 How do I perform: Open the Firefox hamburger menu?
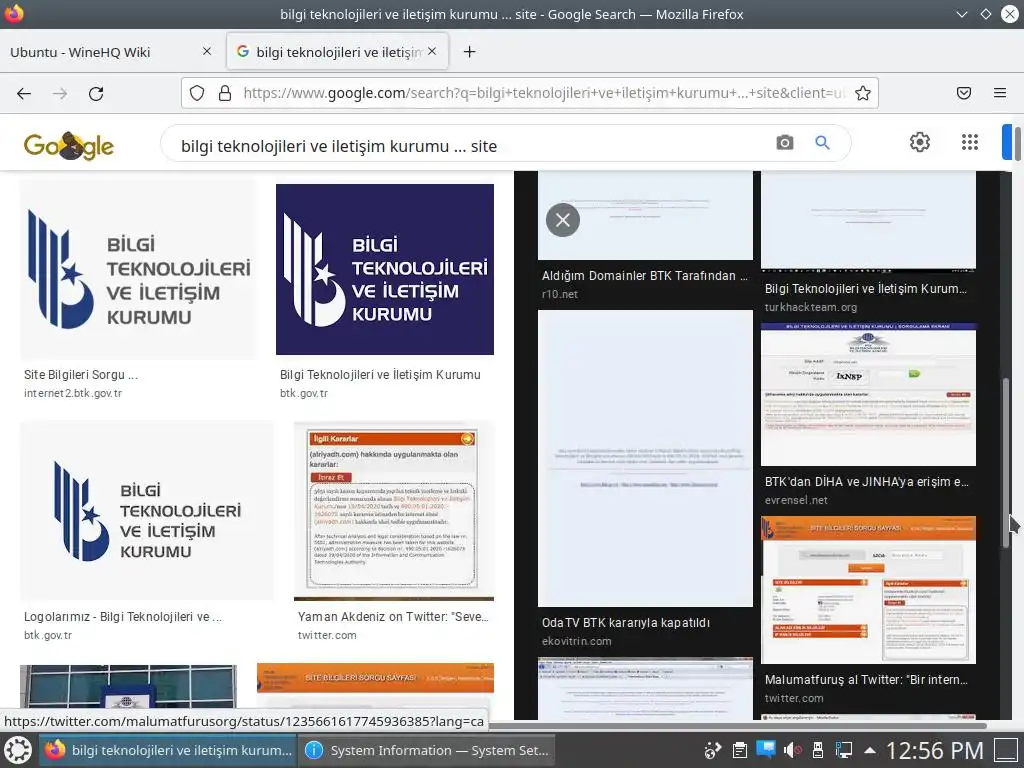[x=1000, y=93]
